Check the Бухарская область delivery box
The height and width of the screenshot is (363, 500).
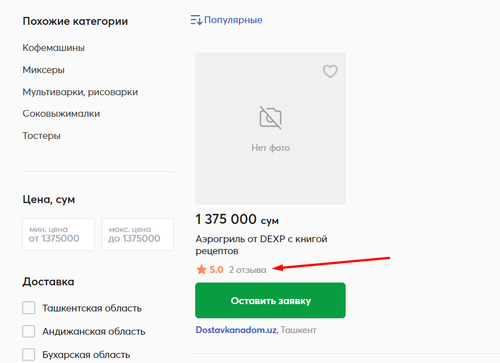[x=29, y=355]
